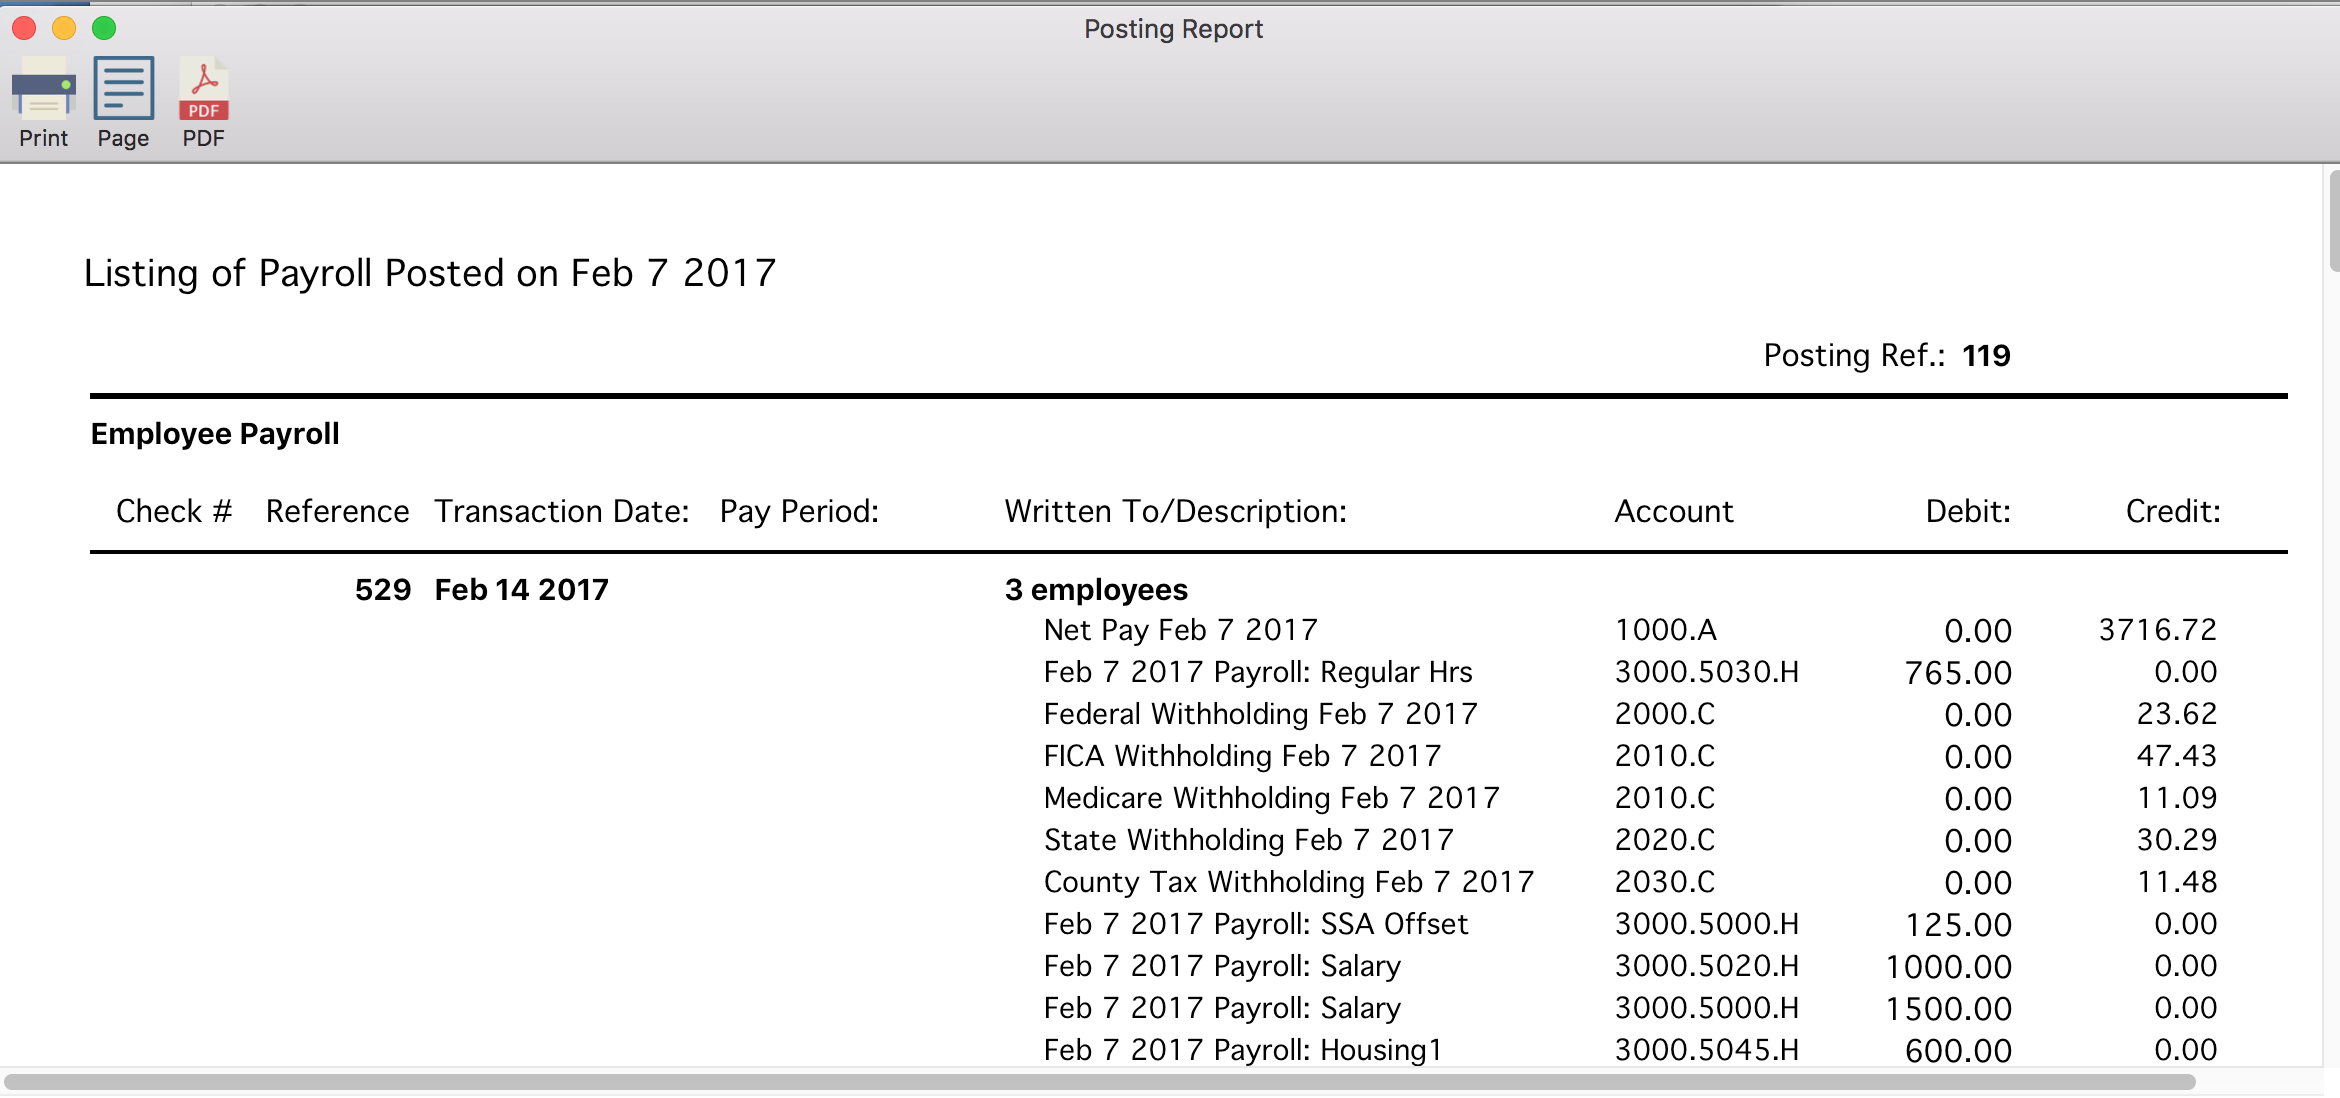2340x1098 pixels.
Task: Click the green zoom traffic light button
Action: point(103,29)
